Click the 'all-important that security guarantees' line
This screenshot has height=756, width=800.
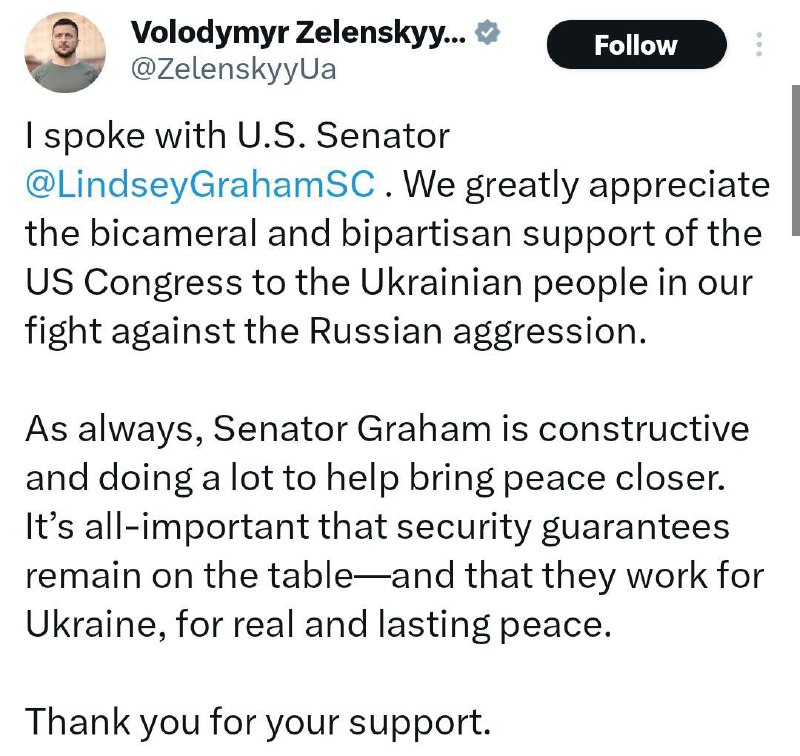(x=377, y=527)
